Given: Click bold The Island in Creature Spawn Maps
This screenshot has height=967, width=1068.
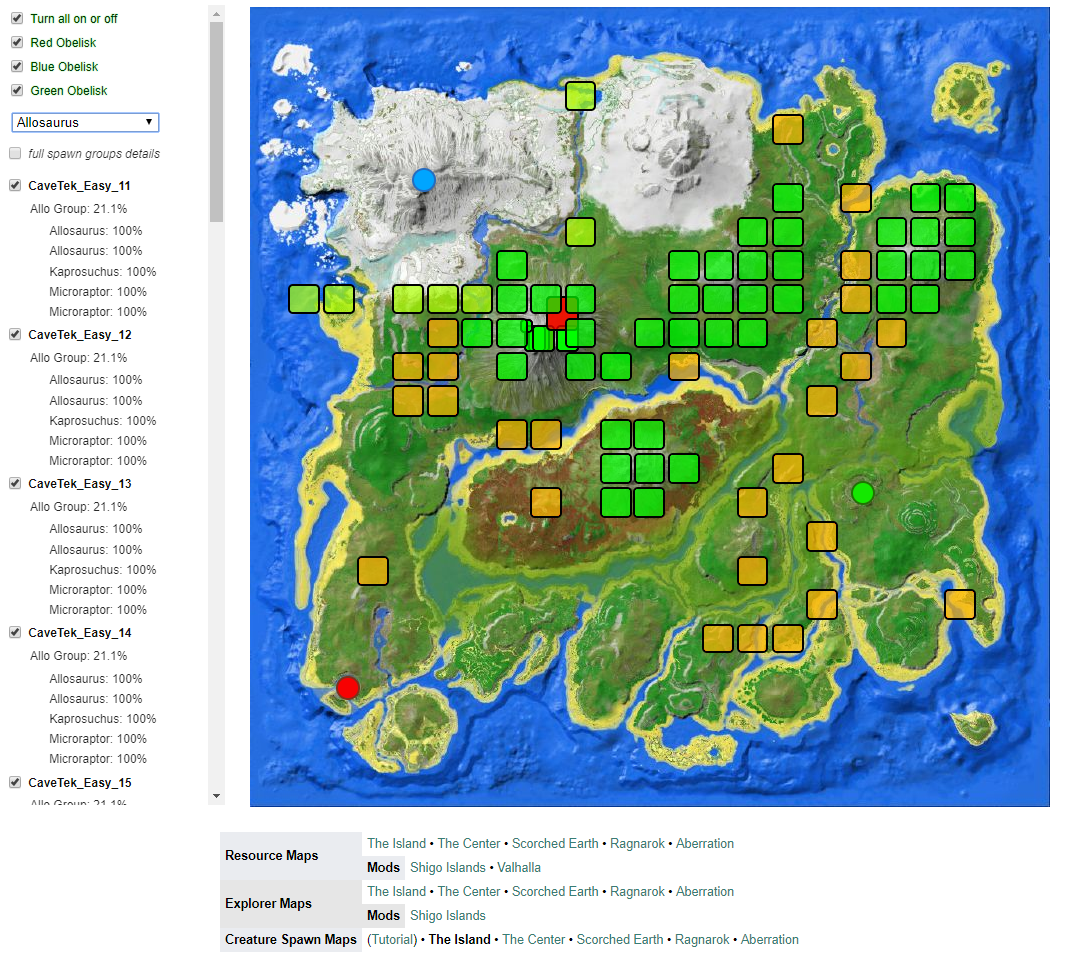Looking at the screenshot, I should point(459,940).
